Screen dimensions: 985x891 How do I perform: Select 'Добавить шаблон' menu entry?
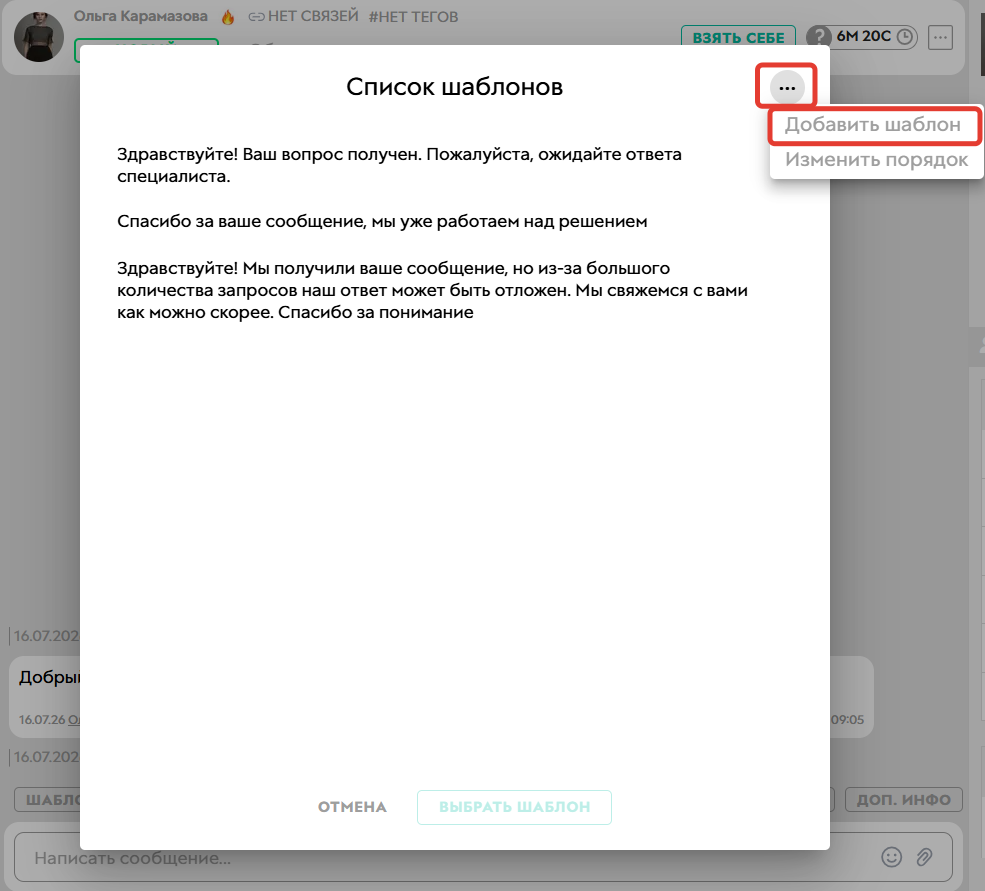(873, 124)
